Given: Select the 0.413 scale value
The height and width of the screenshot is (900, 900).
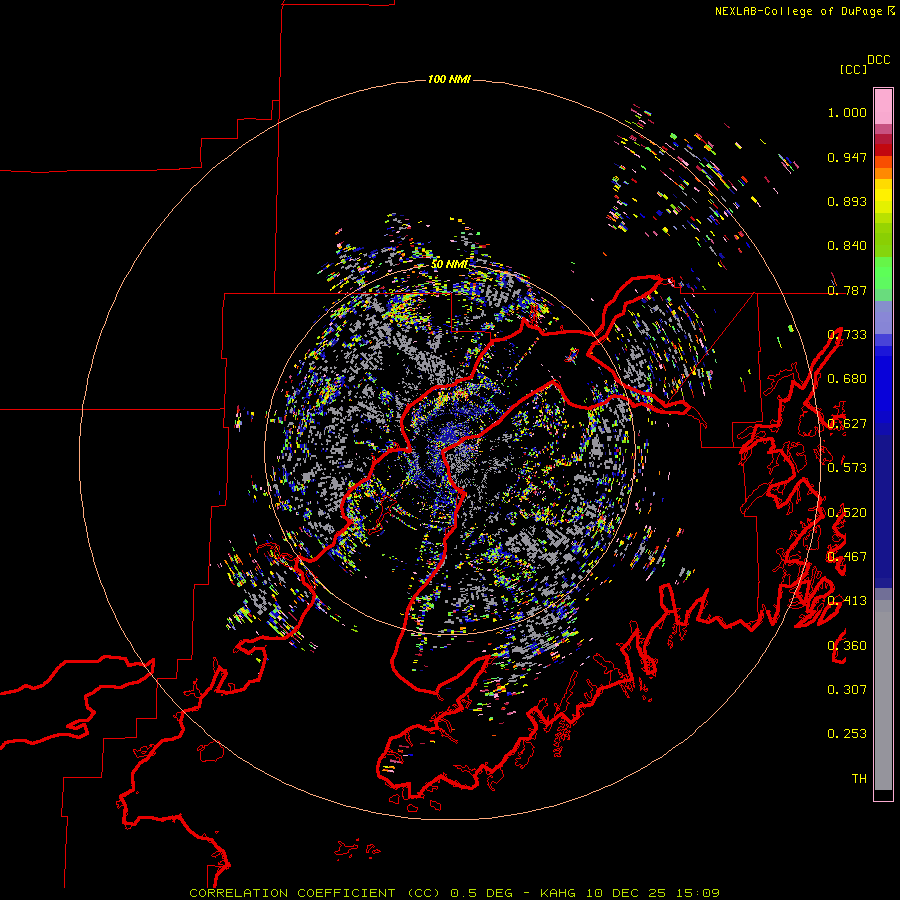Looking at the screenshot, I should (x=847, y=601).
